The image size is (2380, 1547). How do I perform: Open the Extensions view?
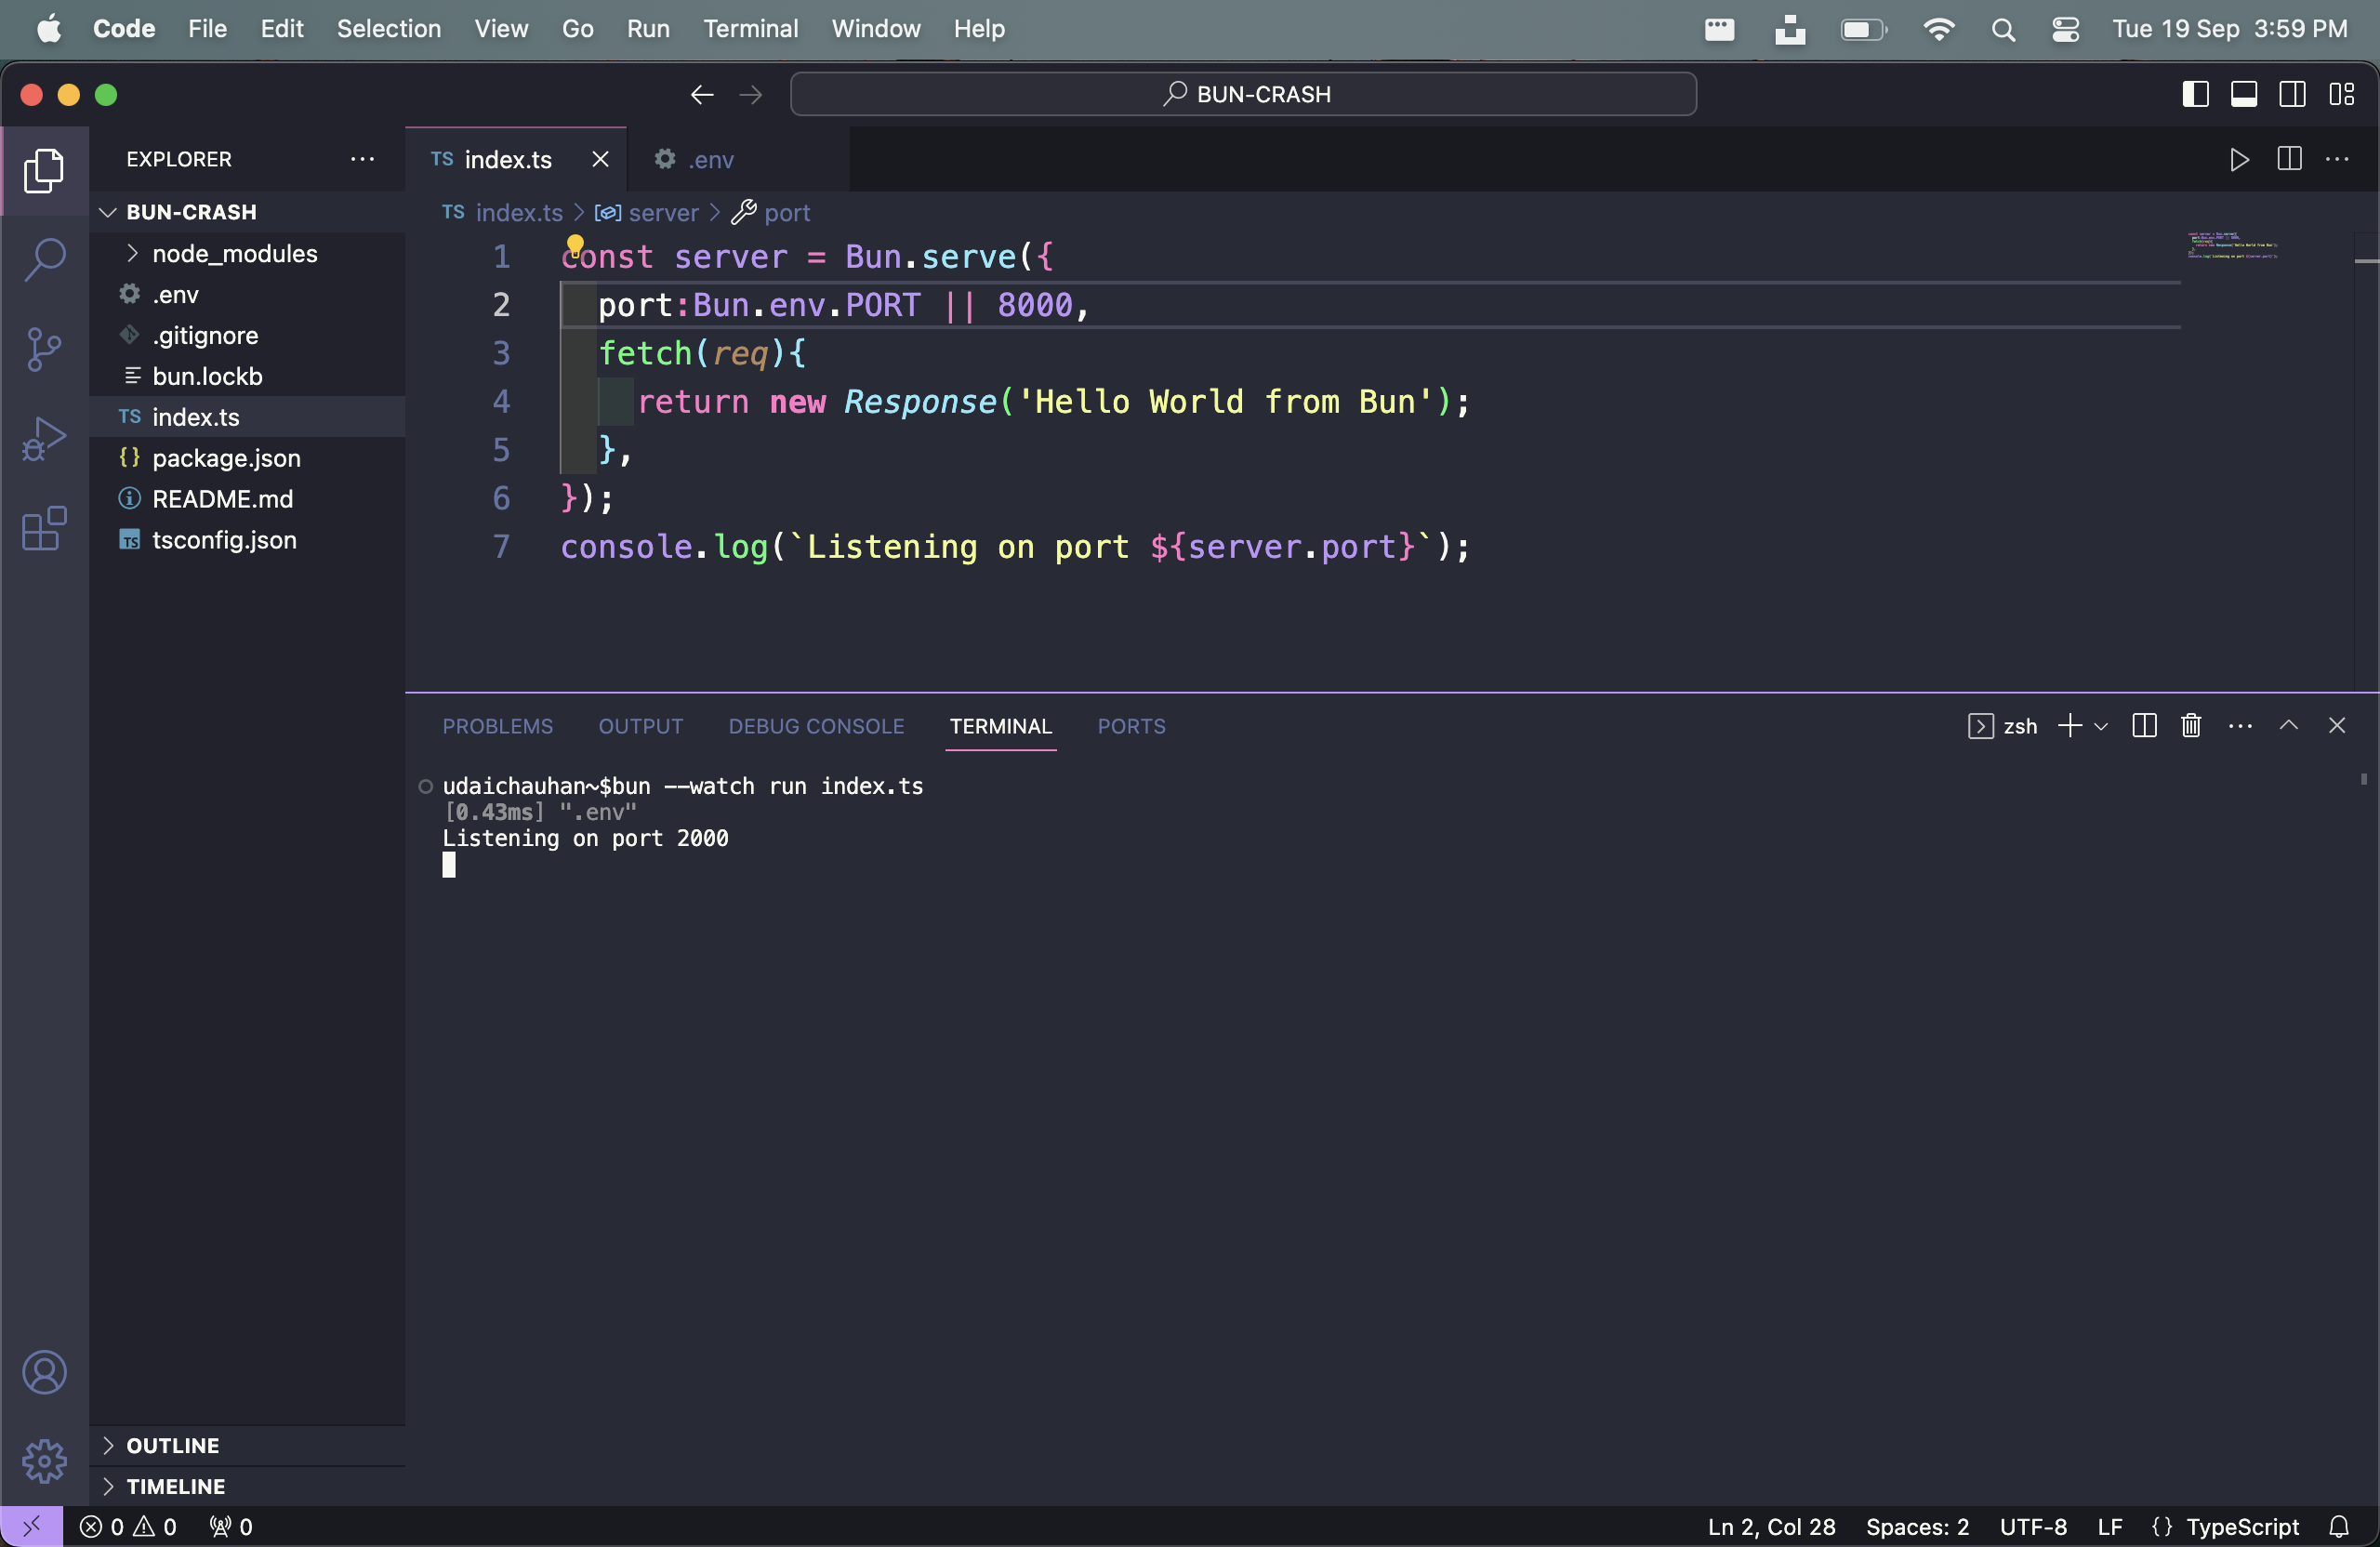tap(44, 528)
